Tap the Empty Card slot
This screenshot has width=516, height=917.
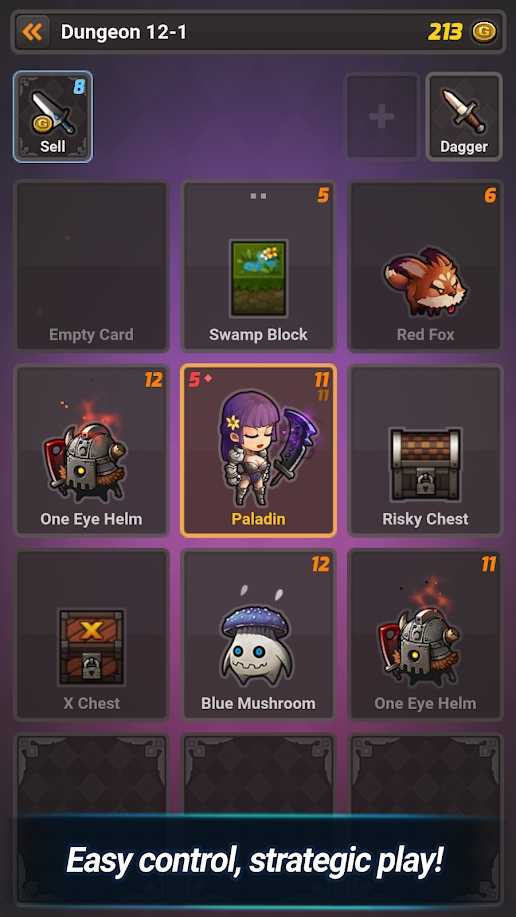pos(91,266)
